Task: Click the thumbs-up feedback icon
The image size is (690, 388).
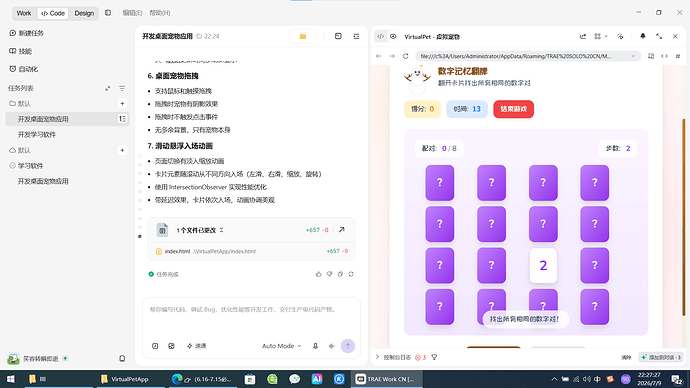Action: click(319, 274)
